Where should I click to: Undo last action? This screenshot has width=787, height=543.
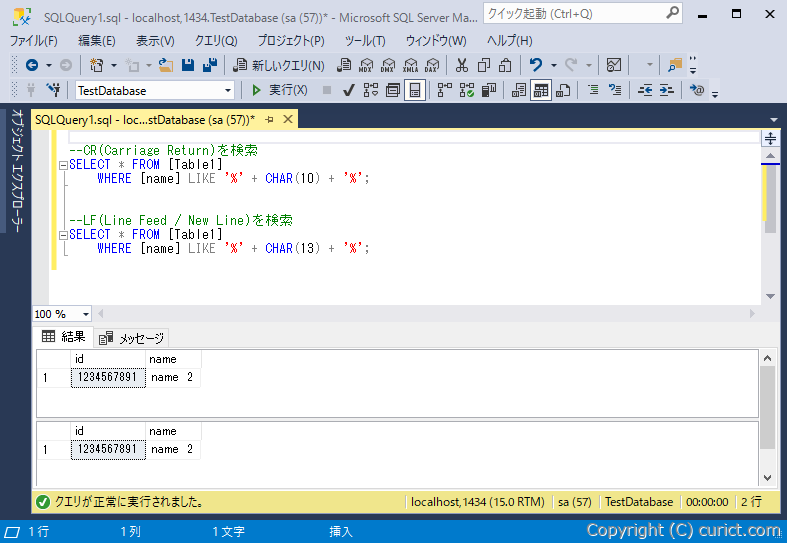pyautogui.click(x=536, y=65)
